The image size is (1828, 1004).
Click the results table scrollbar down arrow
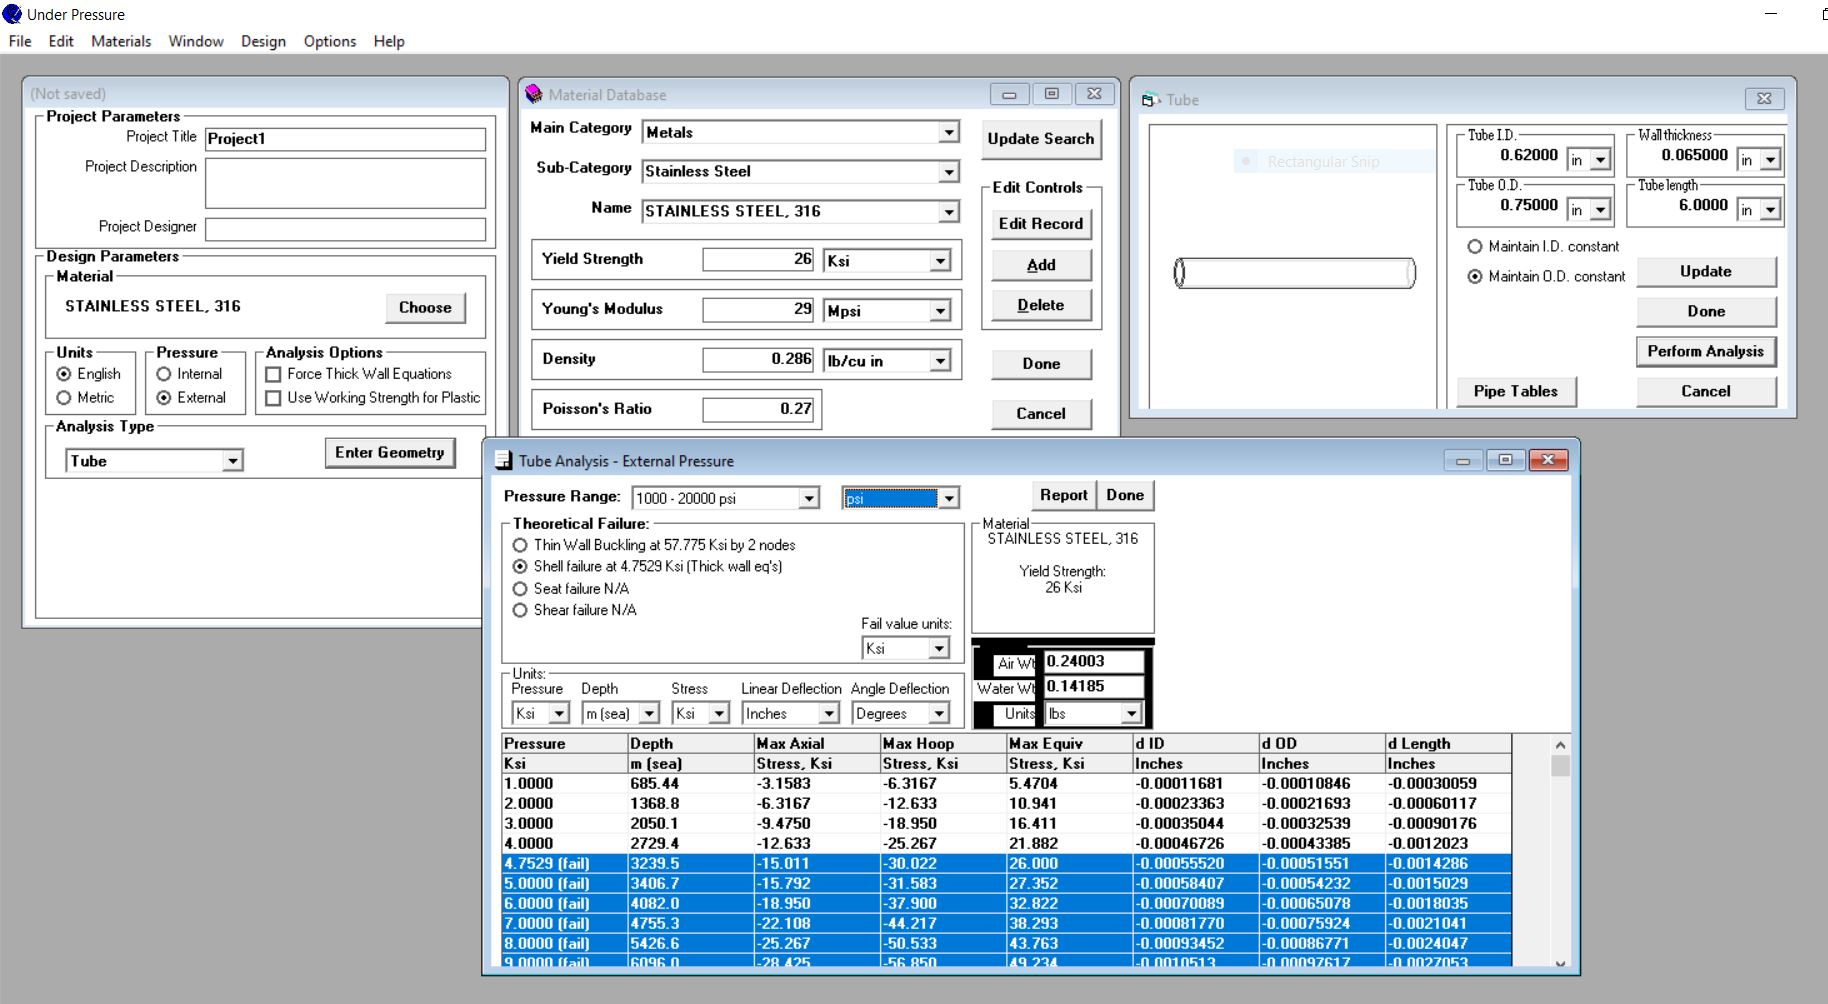(1560, 962)
